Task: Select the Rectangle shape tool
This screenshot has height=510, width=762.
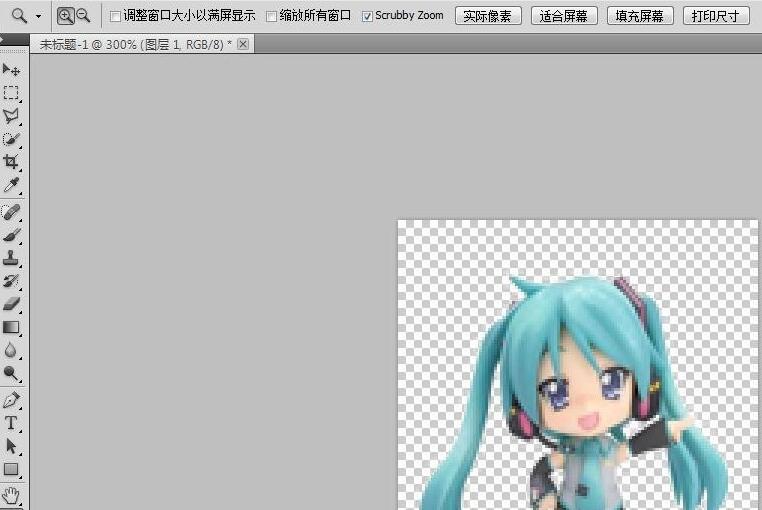Action: tap(11, 469)
